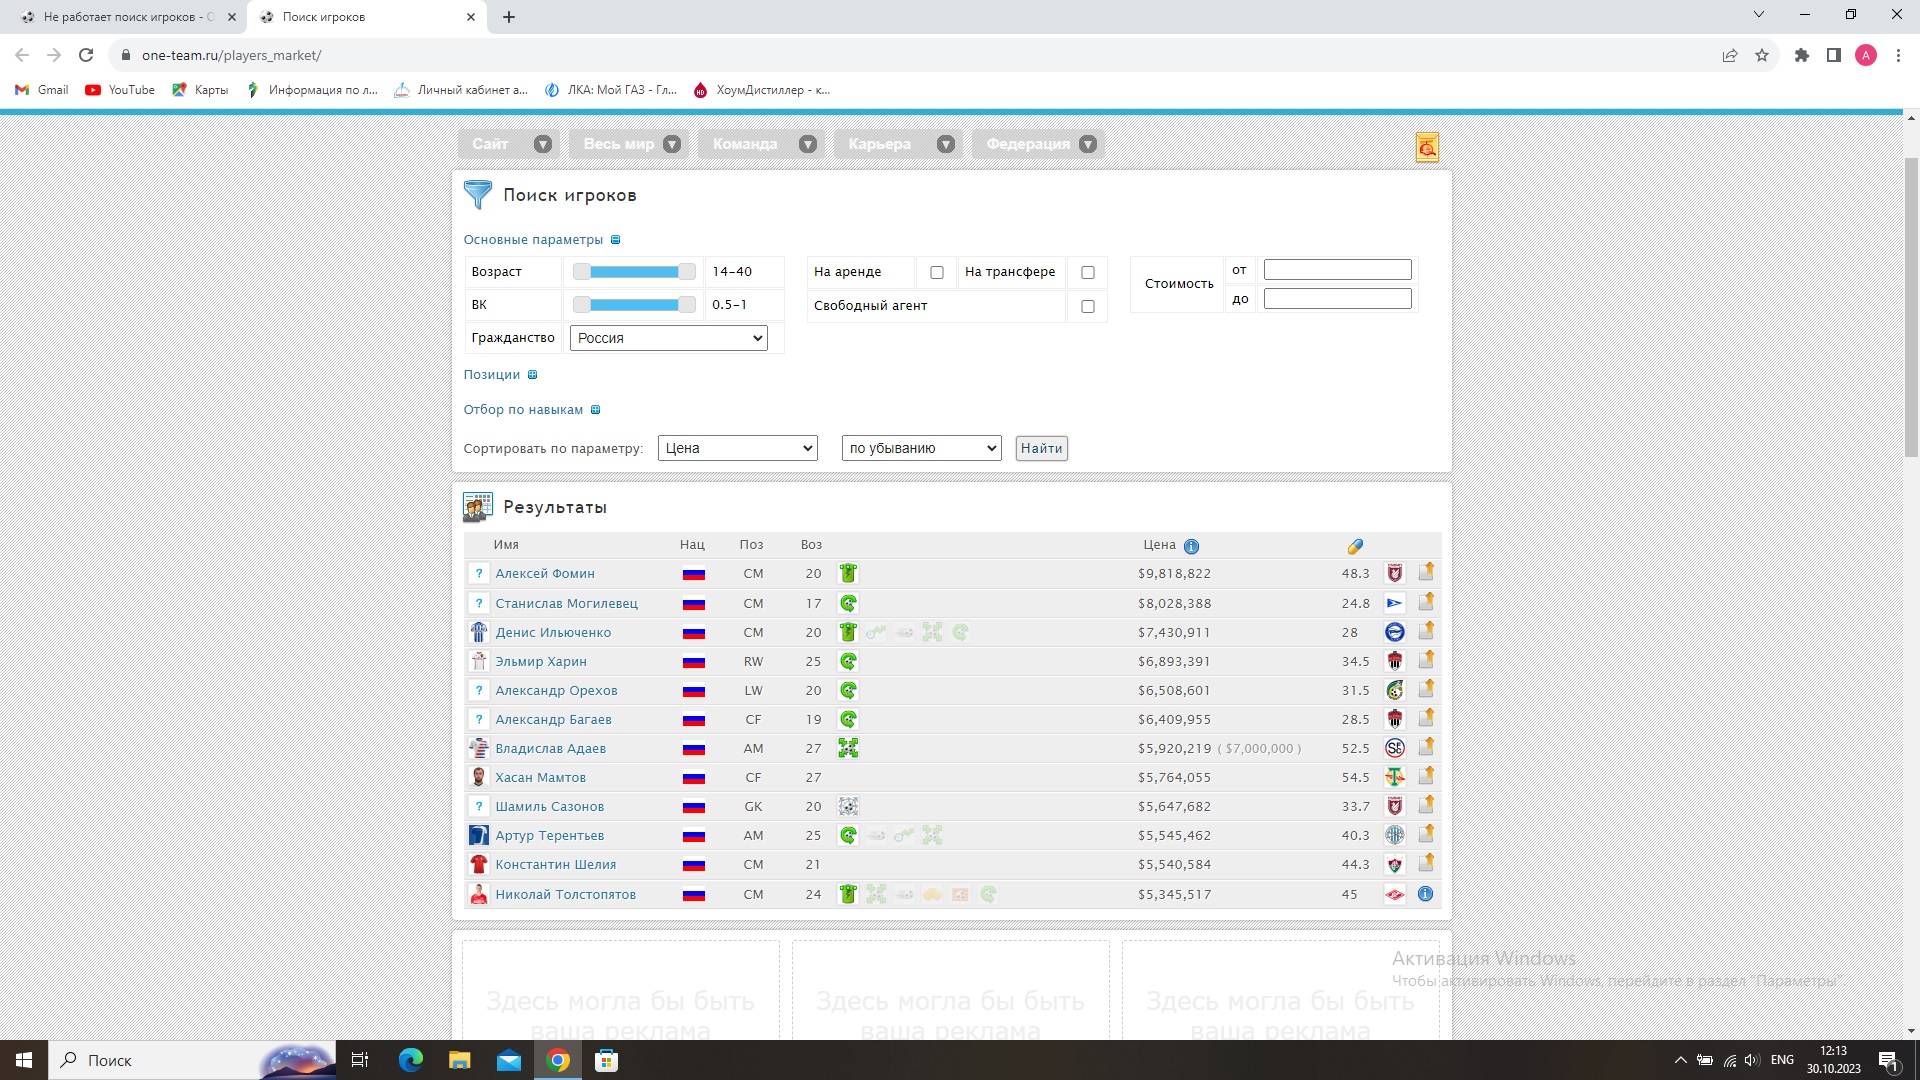This screenshot has width=1920, height=1080.
Task: Click the Возраст range slider
Action: click(634, 272)
